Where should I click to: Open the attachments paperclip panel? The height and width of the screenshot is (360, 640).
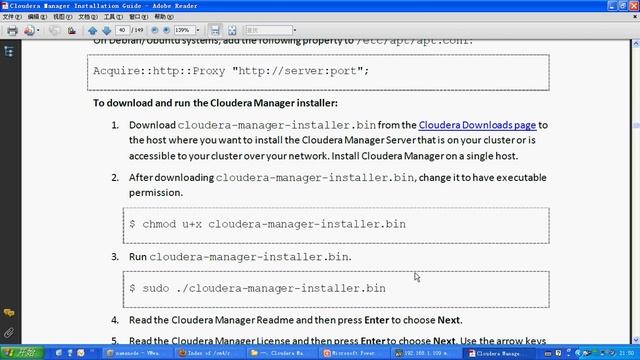click(x=9, y=333)
